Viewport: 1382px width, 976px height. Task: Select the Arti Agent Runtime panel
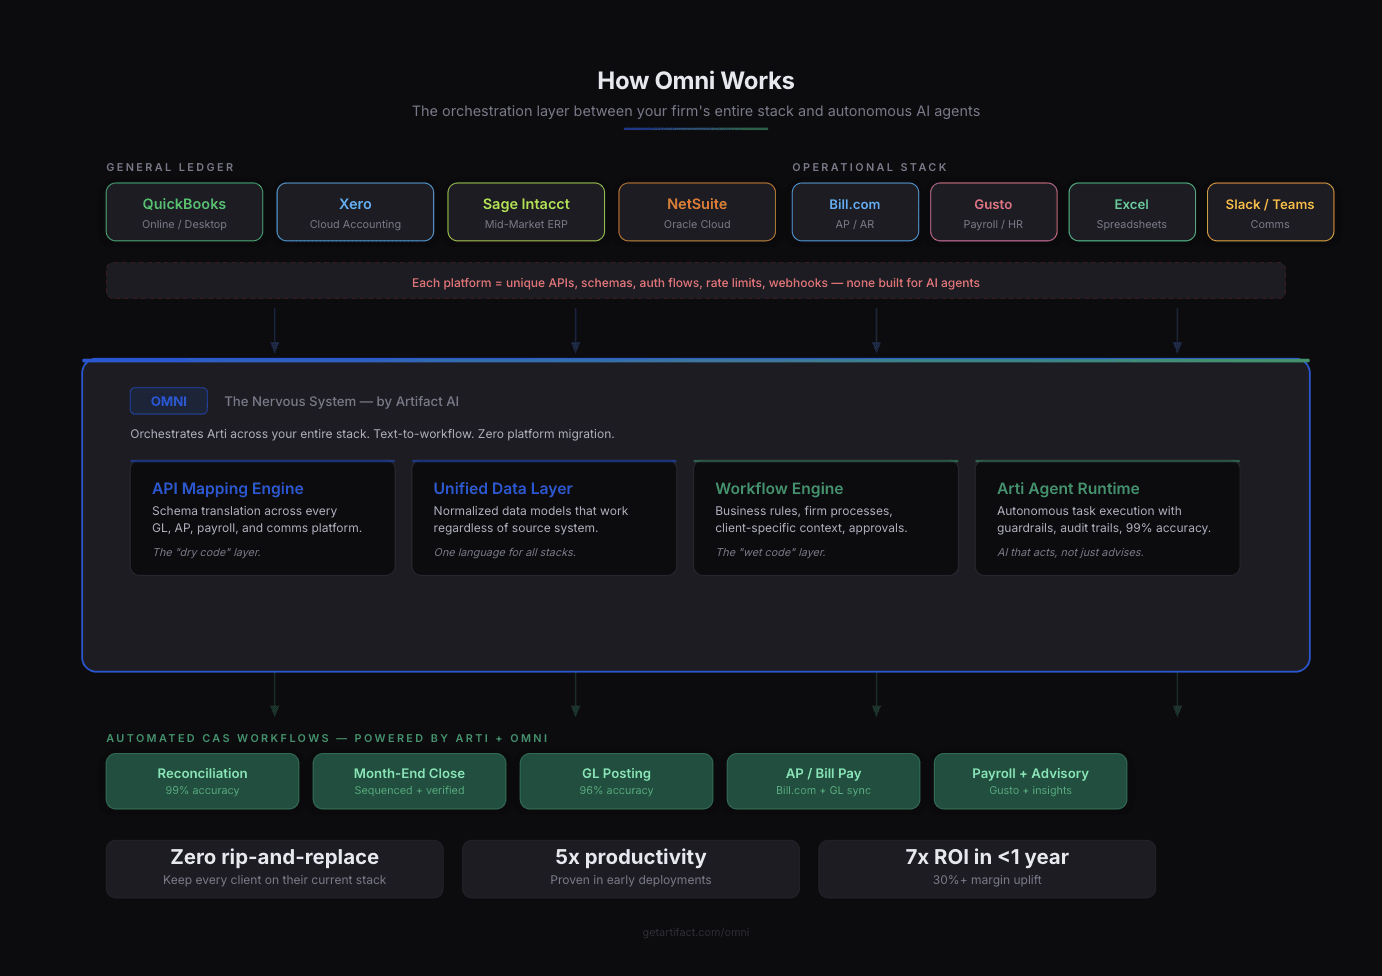(1107, 518)
